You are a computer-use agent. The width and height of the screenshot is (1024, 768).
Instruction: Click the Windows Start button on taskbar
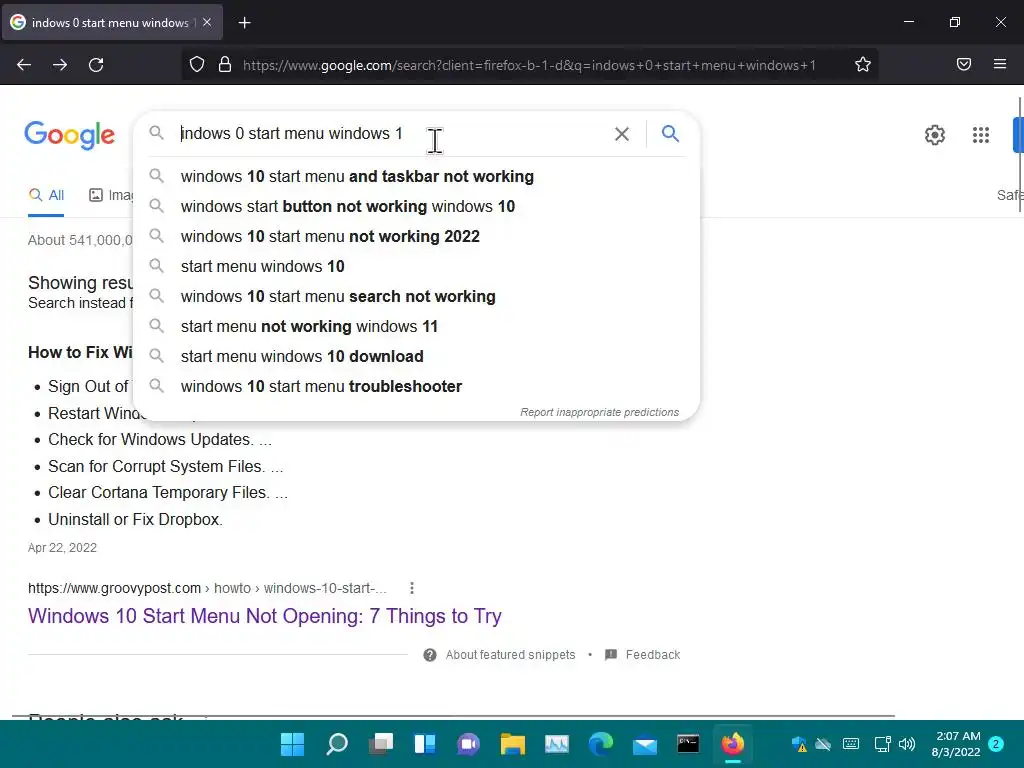click(292, 744)
